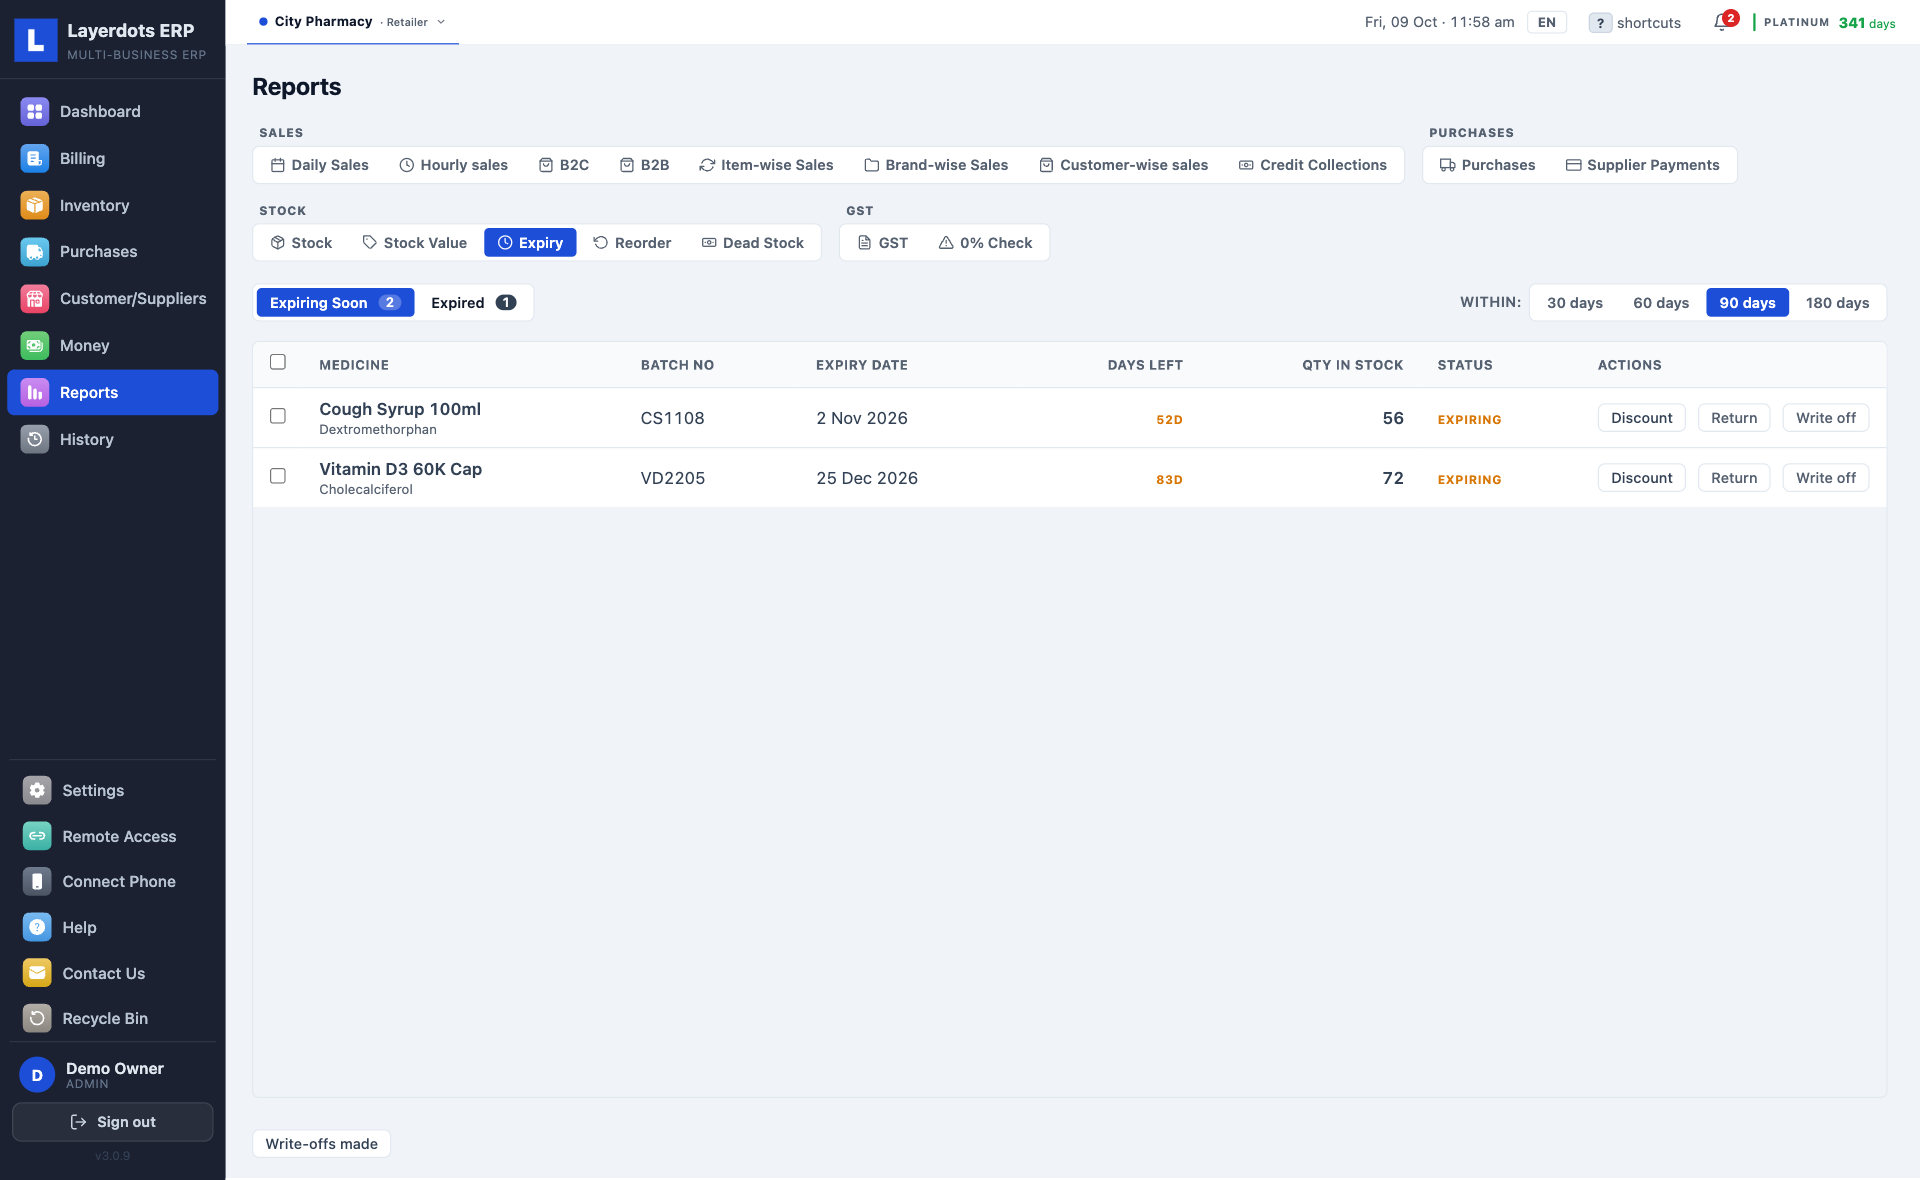Select the 90 days filter
This screenshot has height=1180, width=1920.
point(1747,303)
